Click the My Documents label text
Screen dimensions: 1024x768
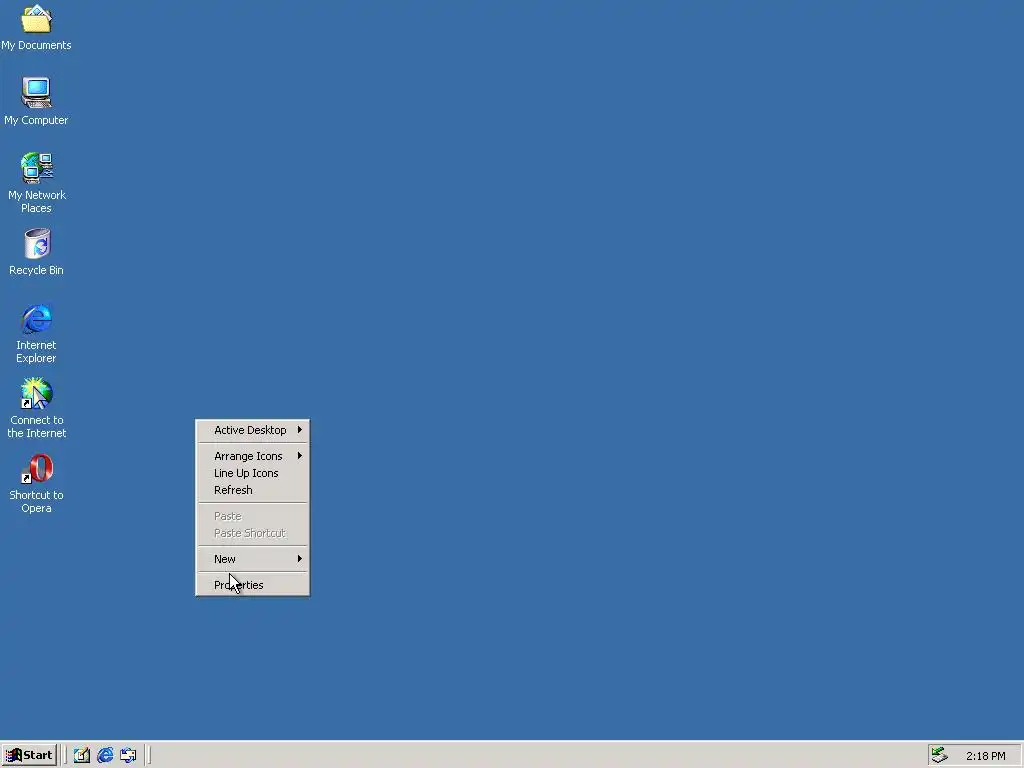point(36,45)
